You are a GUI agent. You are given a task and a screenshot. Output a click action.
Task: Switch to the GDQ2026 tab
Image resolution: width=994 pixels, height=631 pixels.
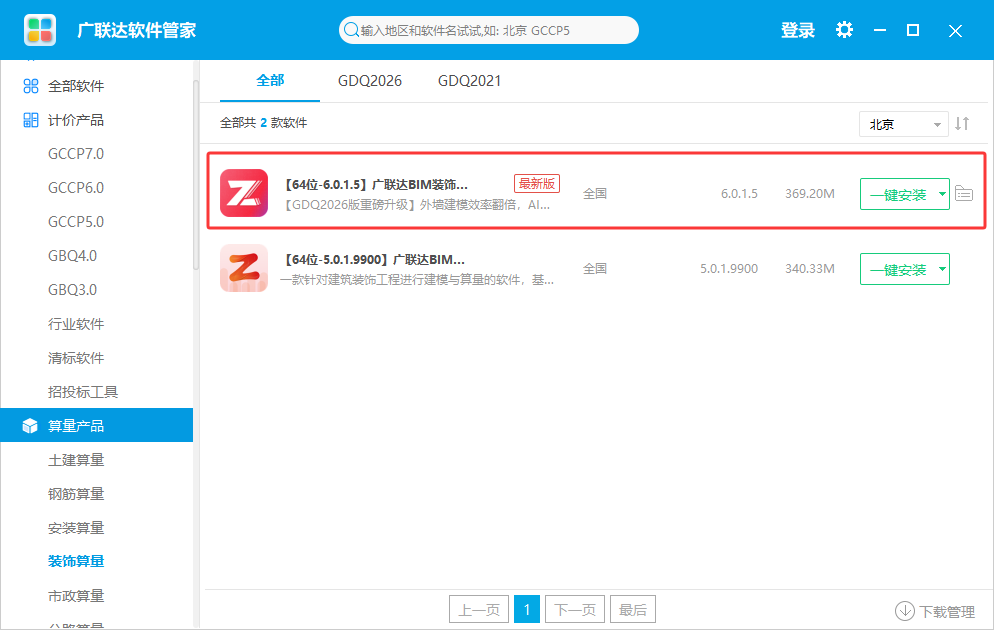coord(370,81)
